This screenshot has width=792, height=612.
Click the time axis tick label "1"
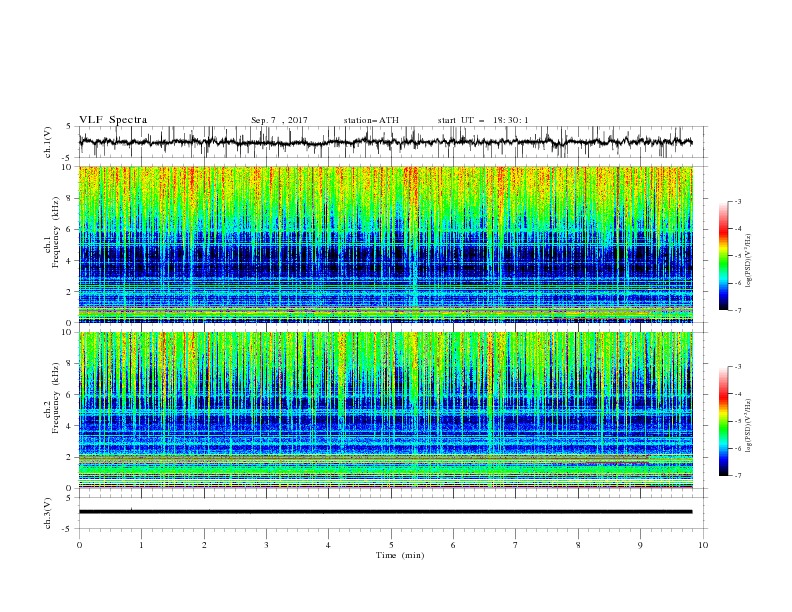(x=142, y=545)
